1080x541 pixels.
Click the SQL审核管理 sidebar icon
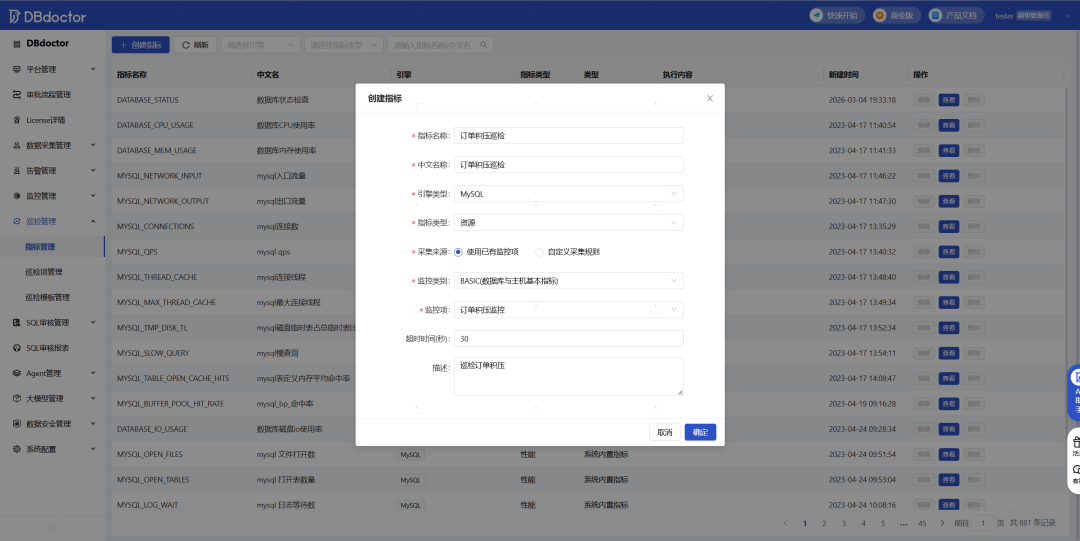click(x=17, y=323)
